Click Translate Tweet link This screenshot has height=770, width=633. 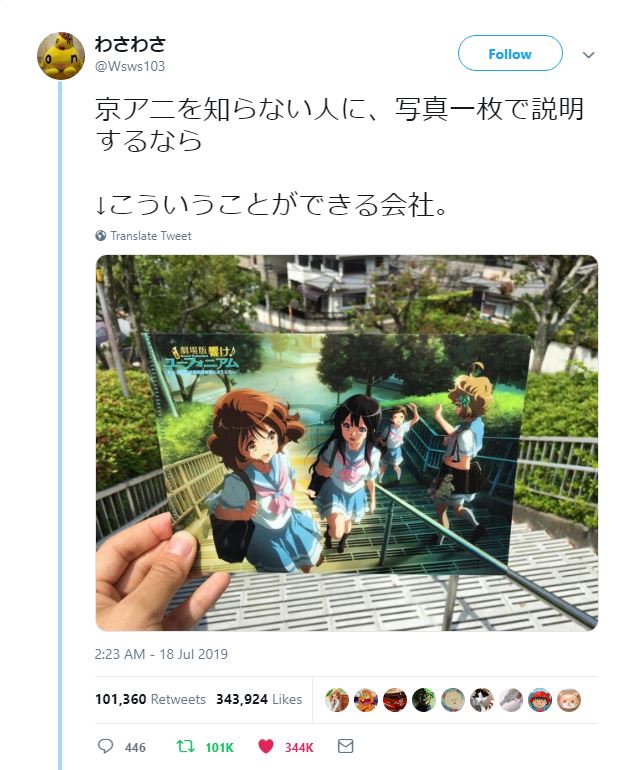click(151, 236)
